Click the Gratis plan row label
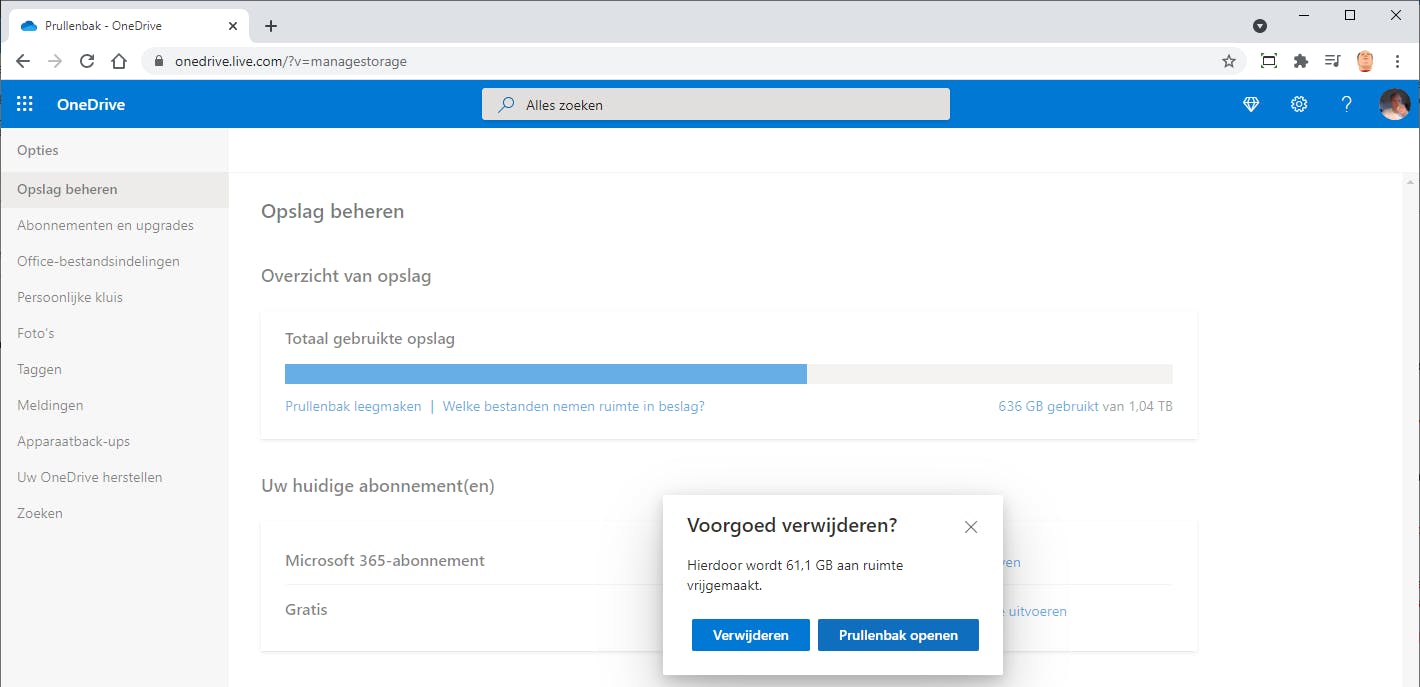Viewport: 1420px width, 687px height. point(306,609)
